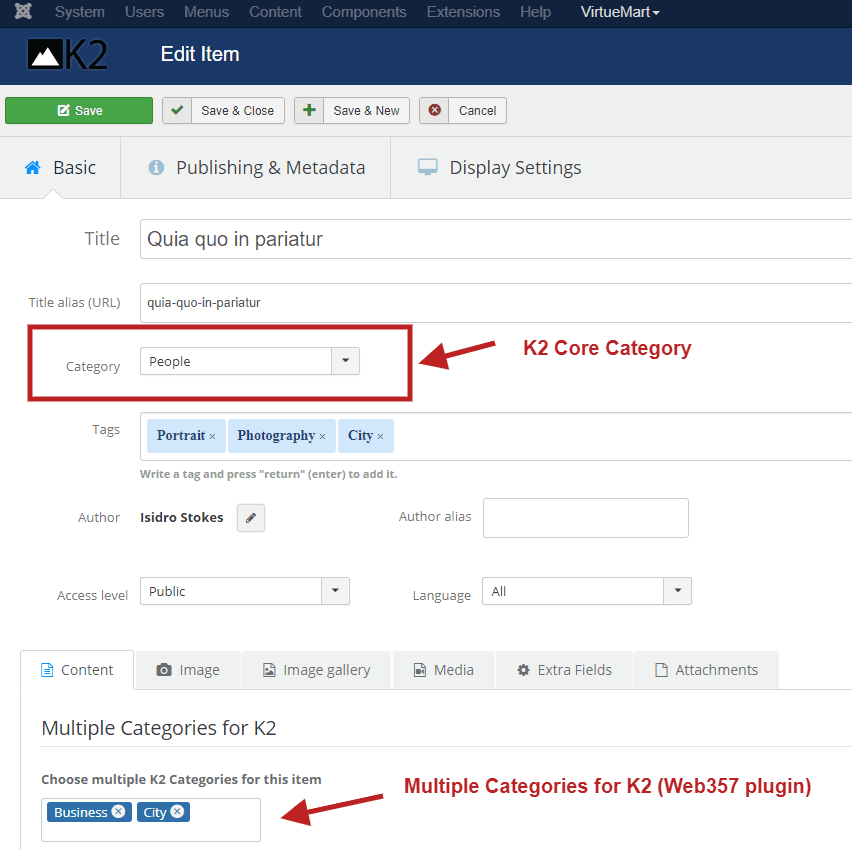Click the Cancel button

462,110
